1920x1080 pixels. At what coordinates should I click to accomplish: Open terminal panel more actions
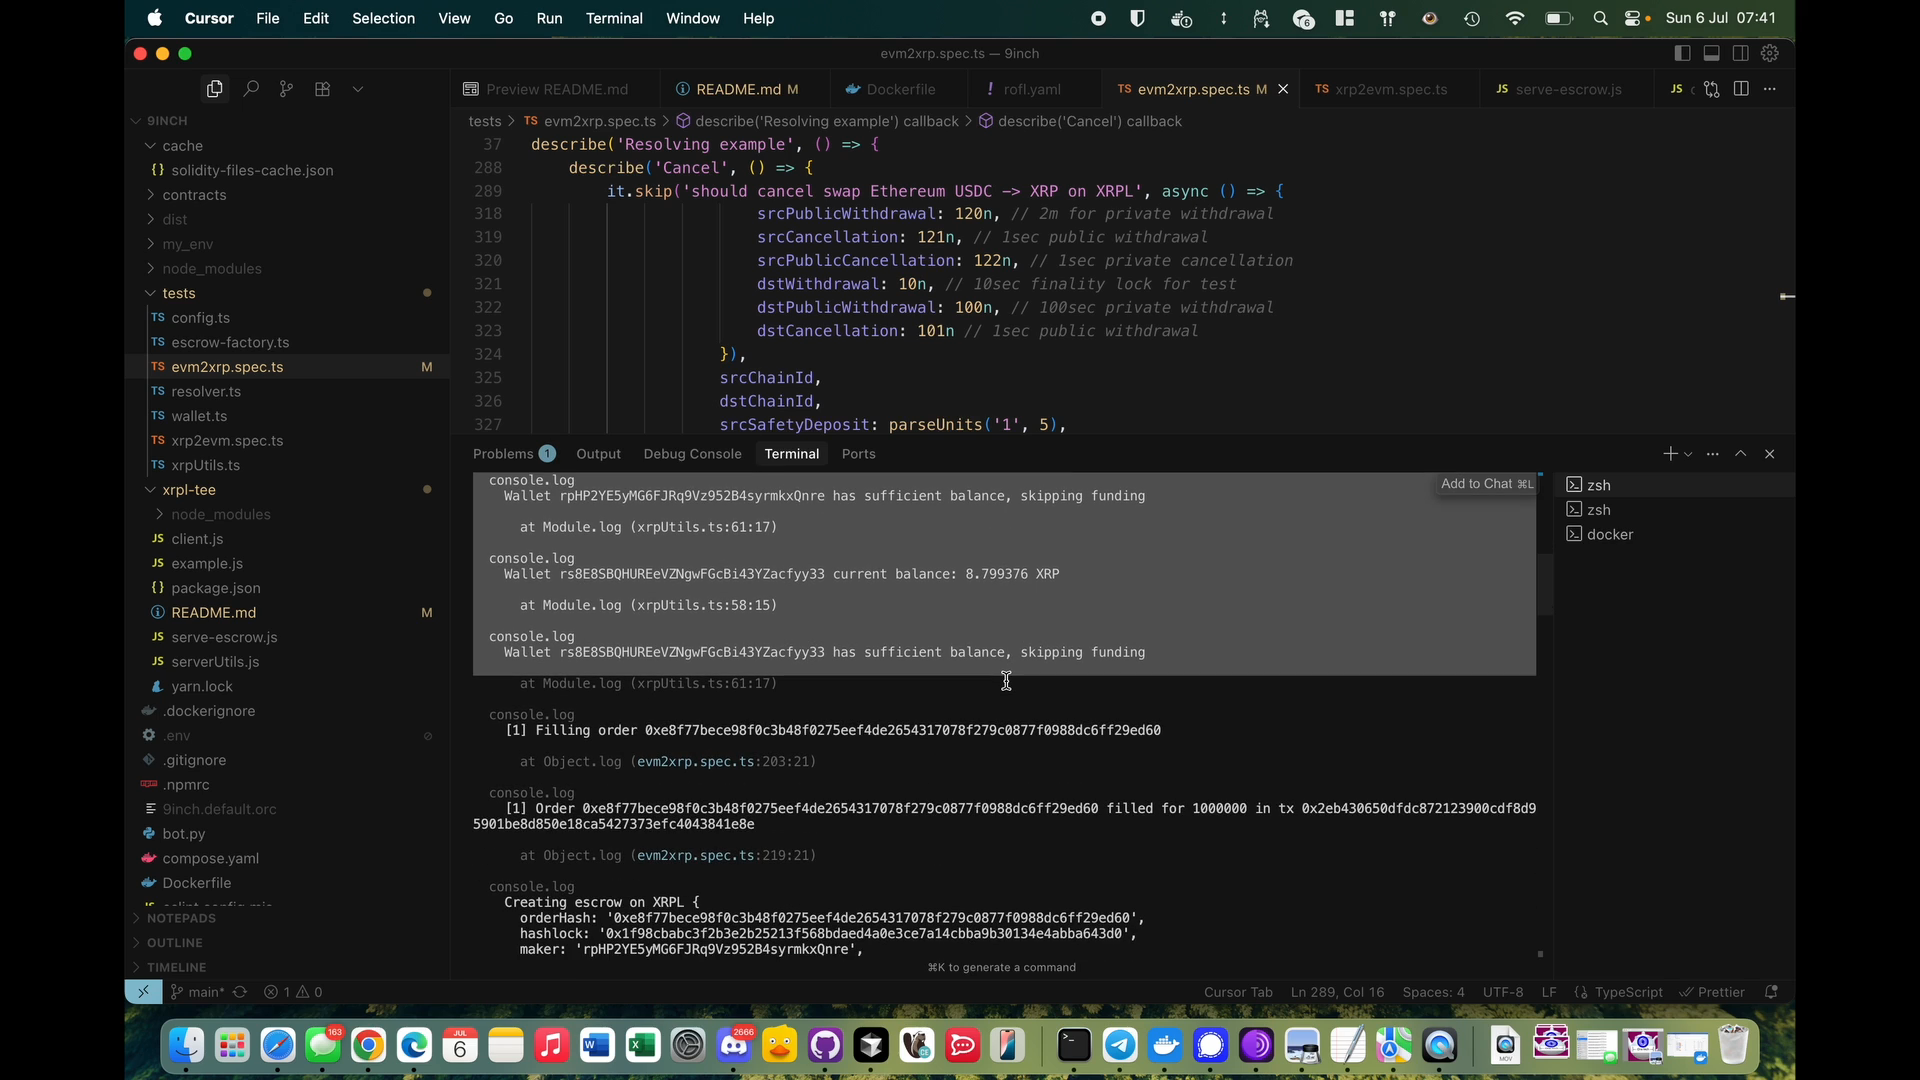(1713, 454)
